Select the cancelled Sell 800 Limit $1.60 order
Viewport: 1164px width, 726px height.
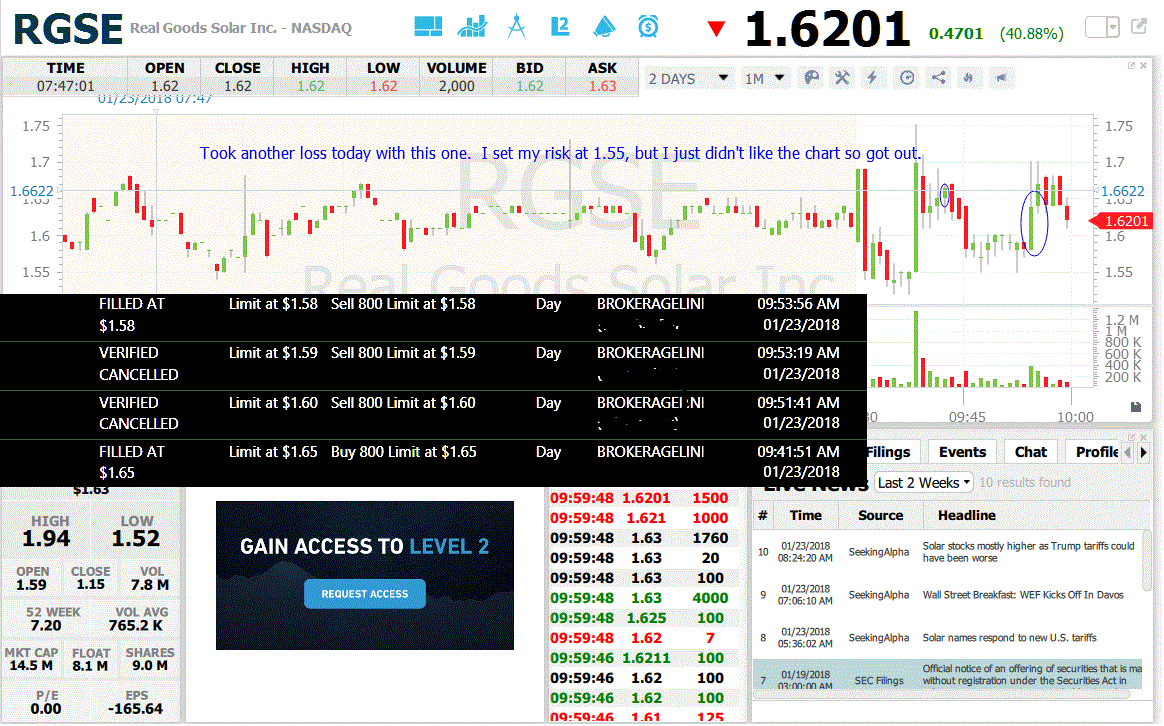(x=434, y=413)
